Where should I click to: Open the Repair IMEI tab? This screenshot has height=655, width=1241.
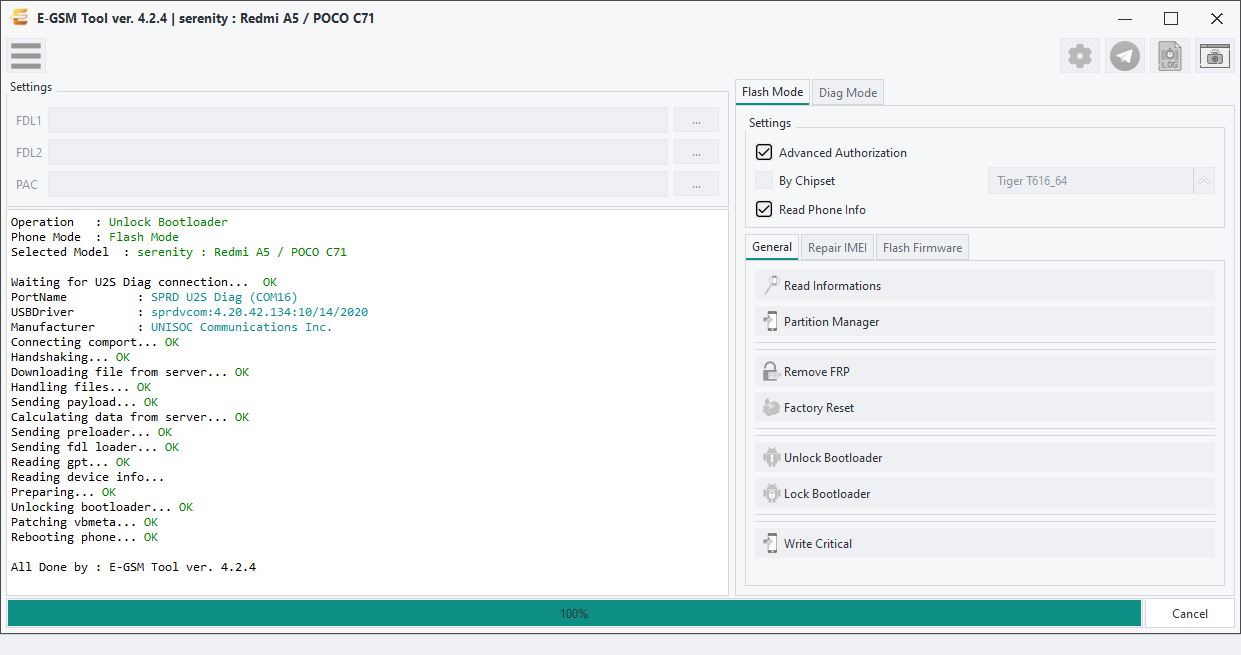[837, 247]
